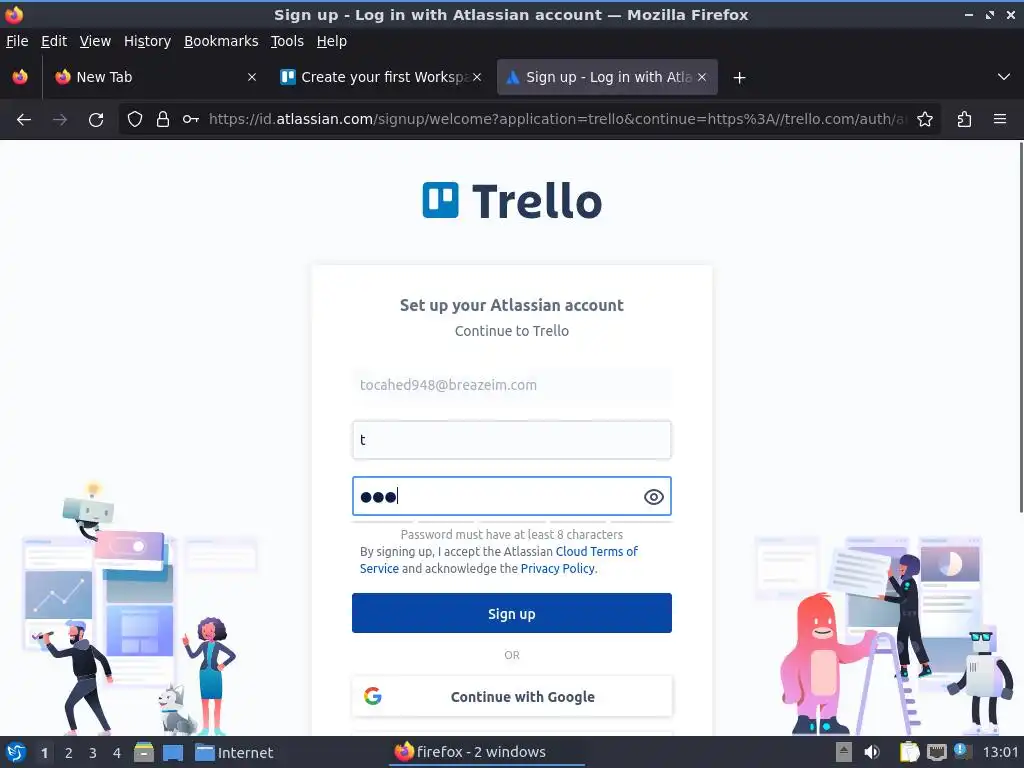The height and width of the screenshot is (768, 1024).
Task: Click the clipboard tray icon
Action: click(909, 752)
